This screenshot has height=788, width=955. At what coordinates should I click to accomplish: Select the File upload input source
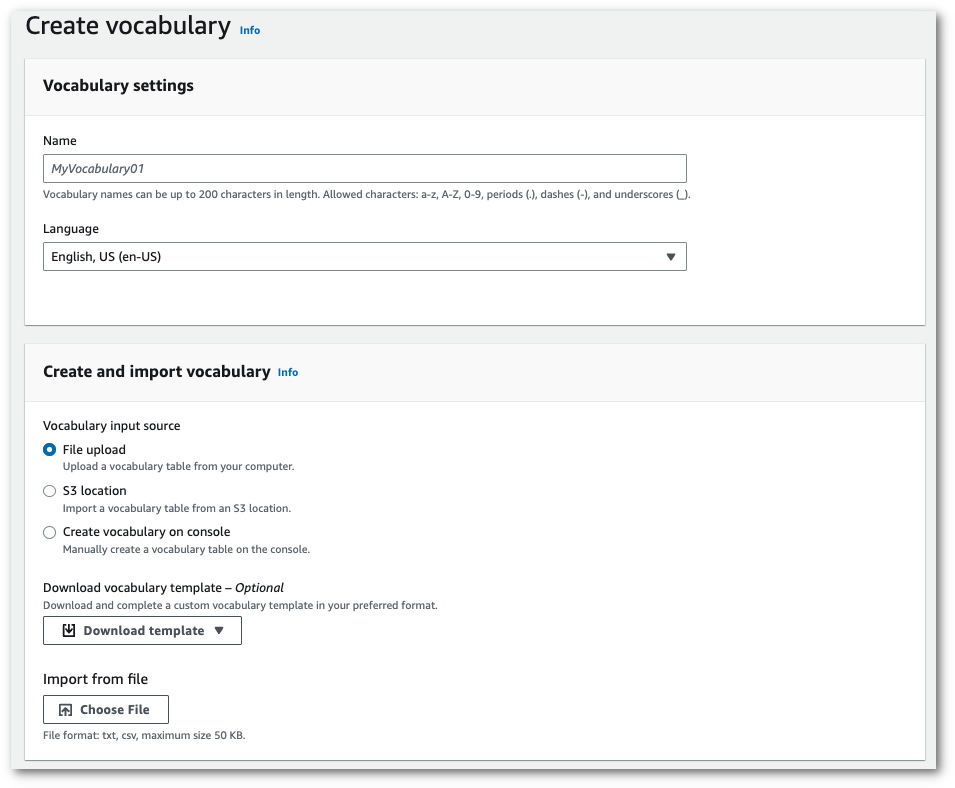coord(49,450)
